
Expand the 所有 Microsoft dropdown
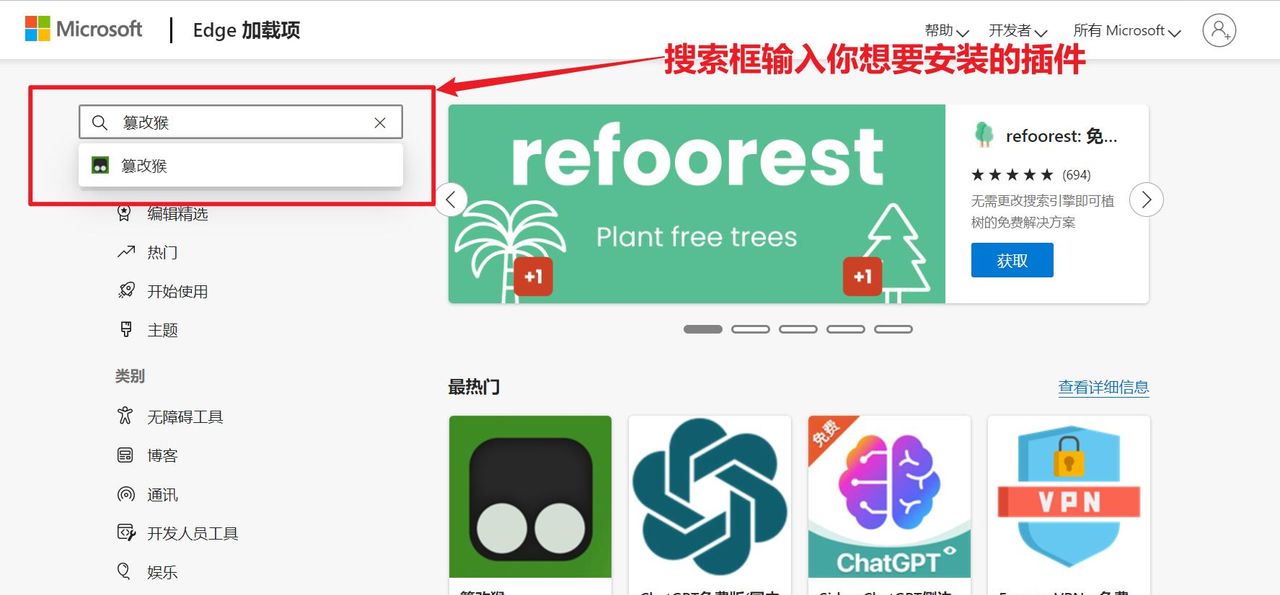tap(1127, 31)
